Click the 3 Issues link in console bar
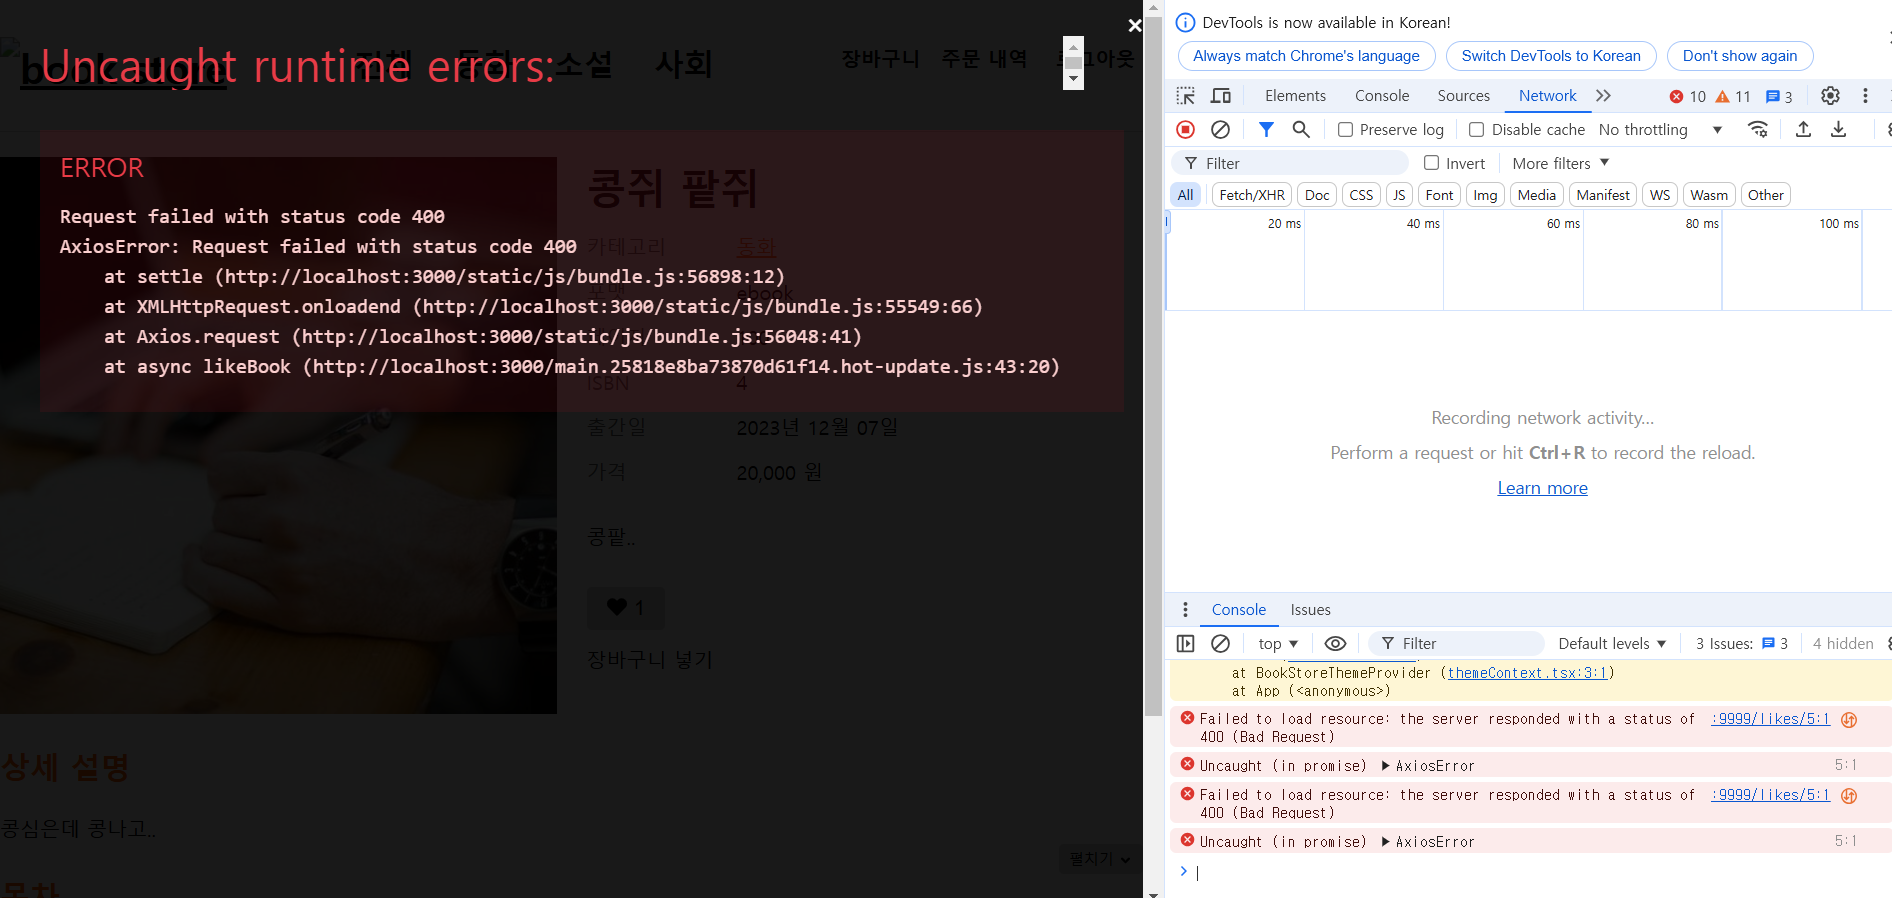Image resolution: width=1892 pixels, height=898 pixels. click(1741, 644)
